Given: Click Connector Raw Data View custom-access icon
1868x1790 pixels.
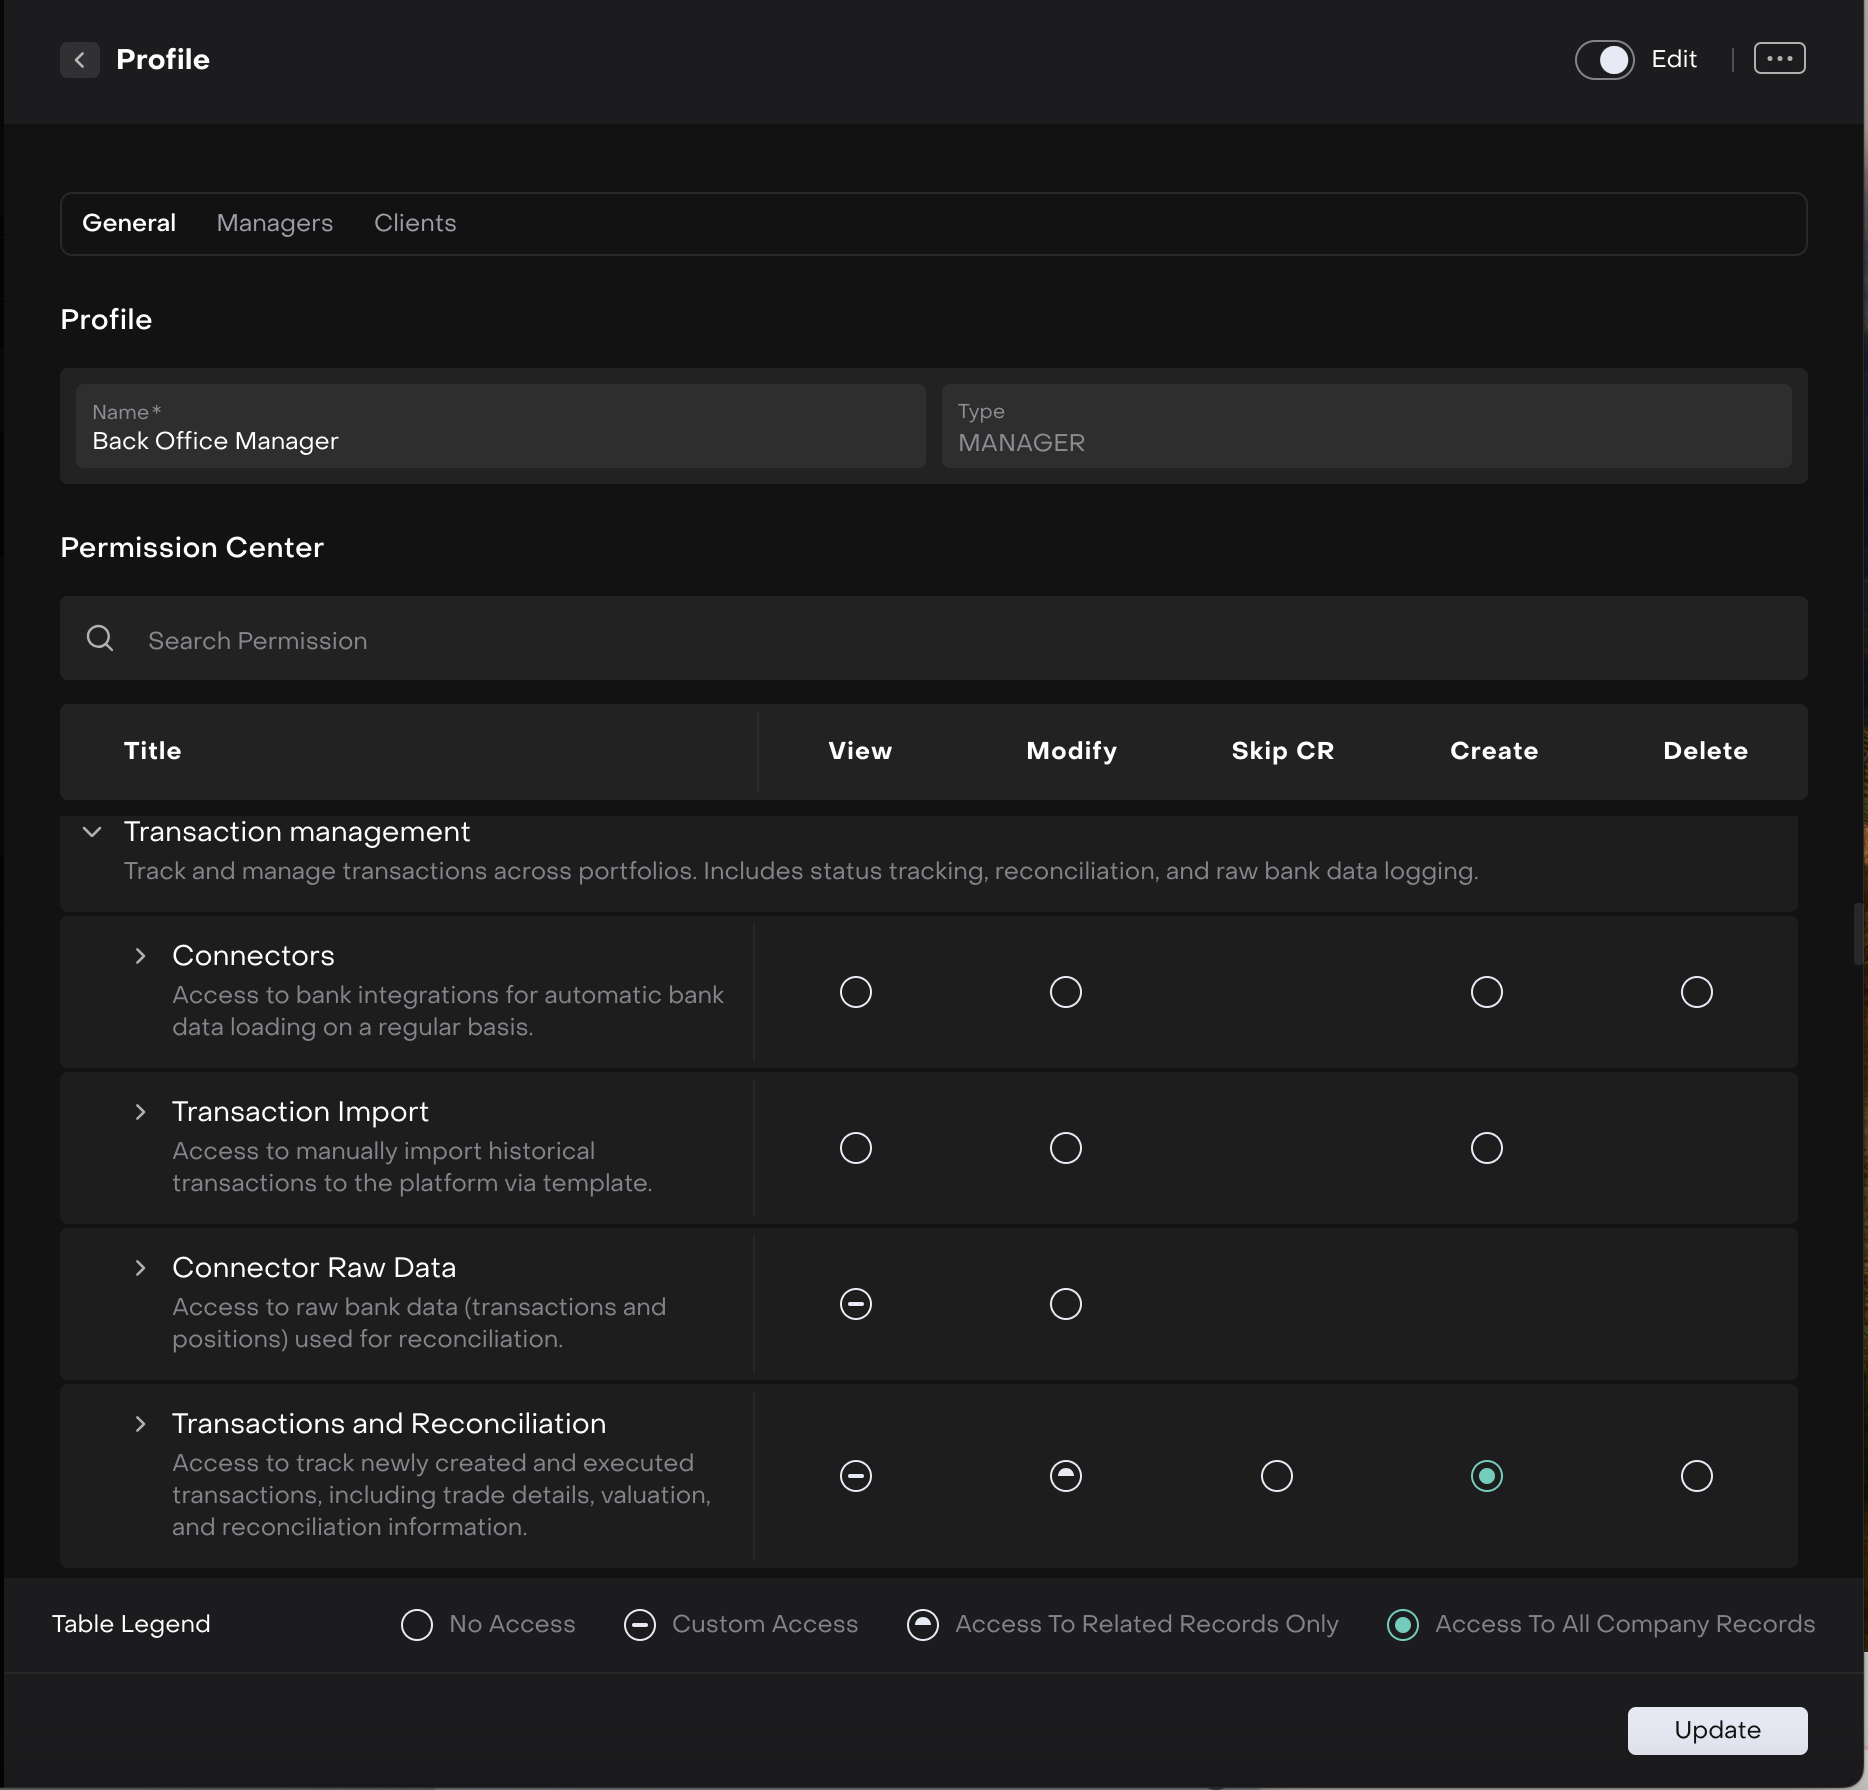Looking at the screenshot, I should (x=856, y=1304).
